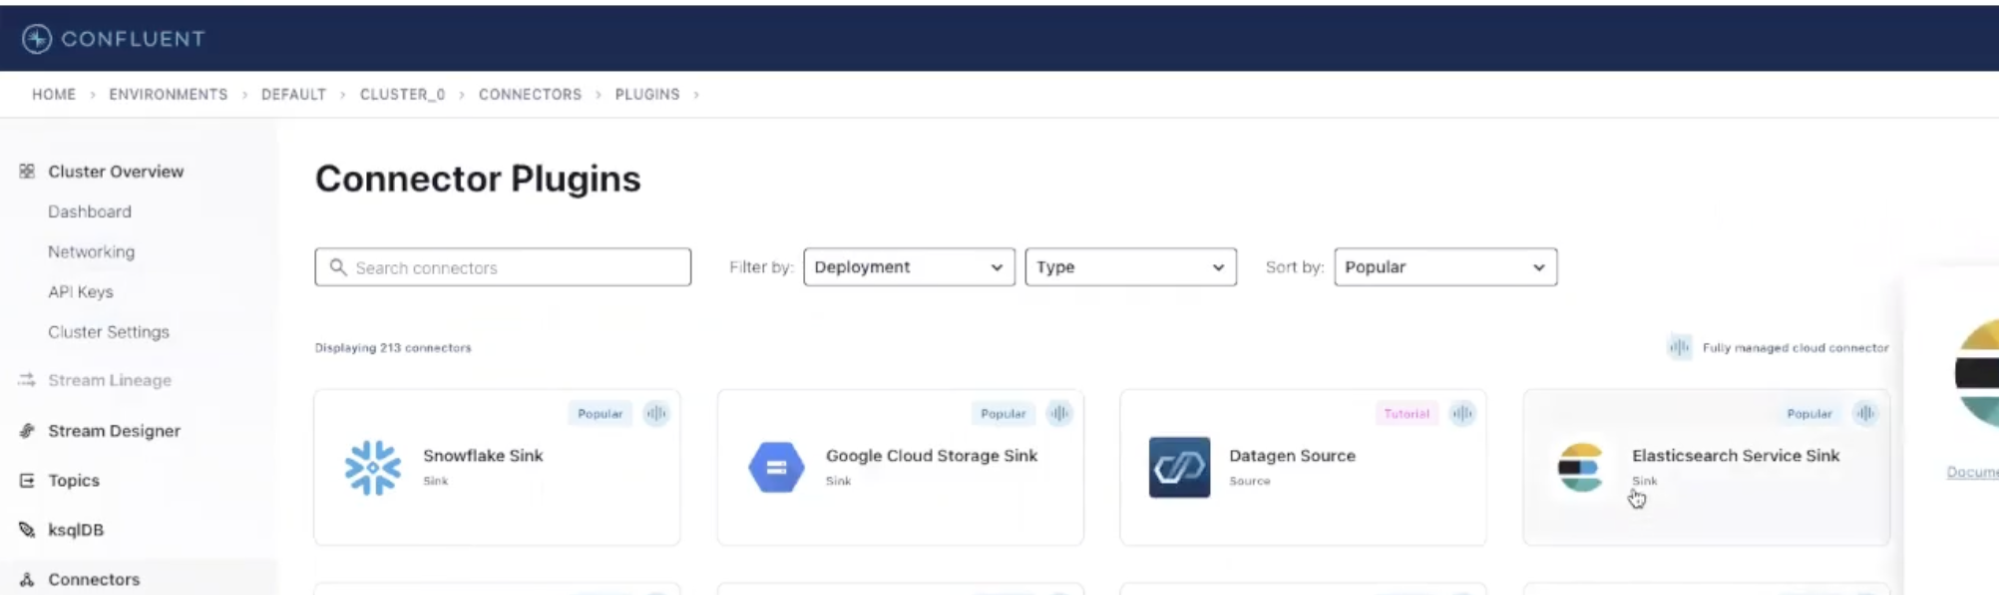Click the Connectors sidebar icon
Screen dimensions: 1999x595
(x=27, y=579)
